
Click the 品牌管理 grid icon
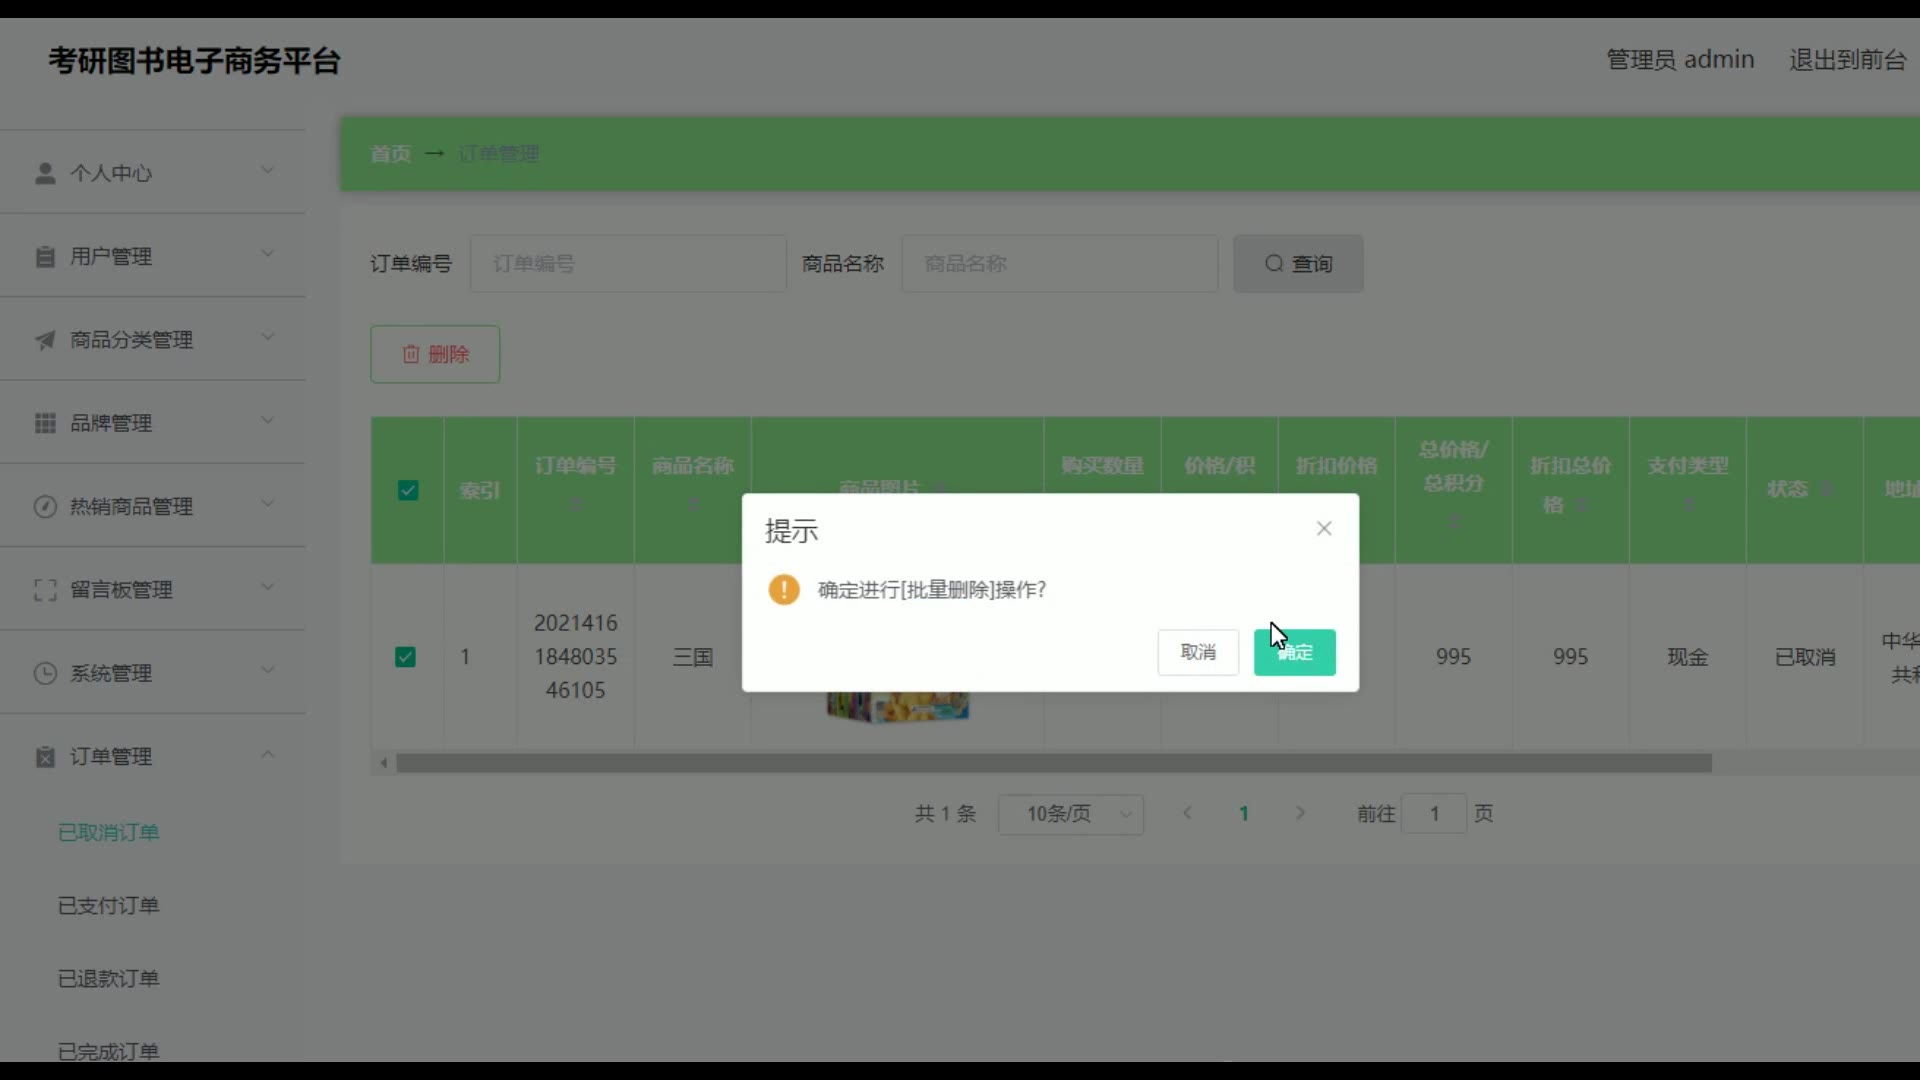tap(45, 423)
